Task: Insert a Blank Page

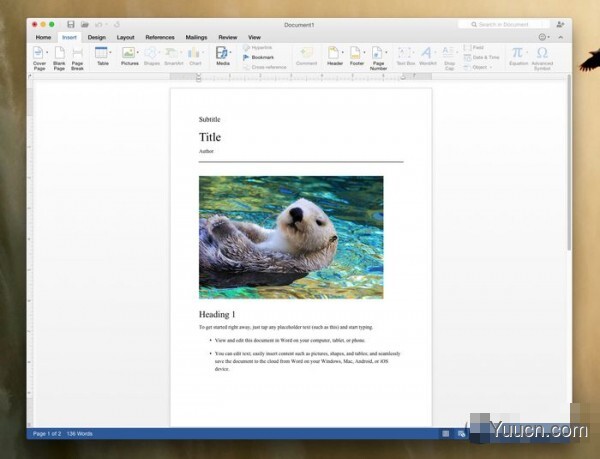Action: coord(59,58)
